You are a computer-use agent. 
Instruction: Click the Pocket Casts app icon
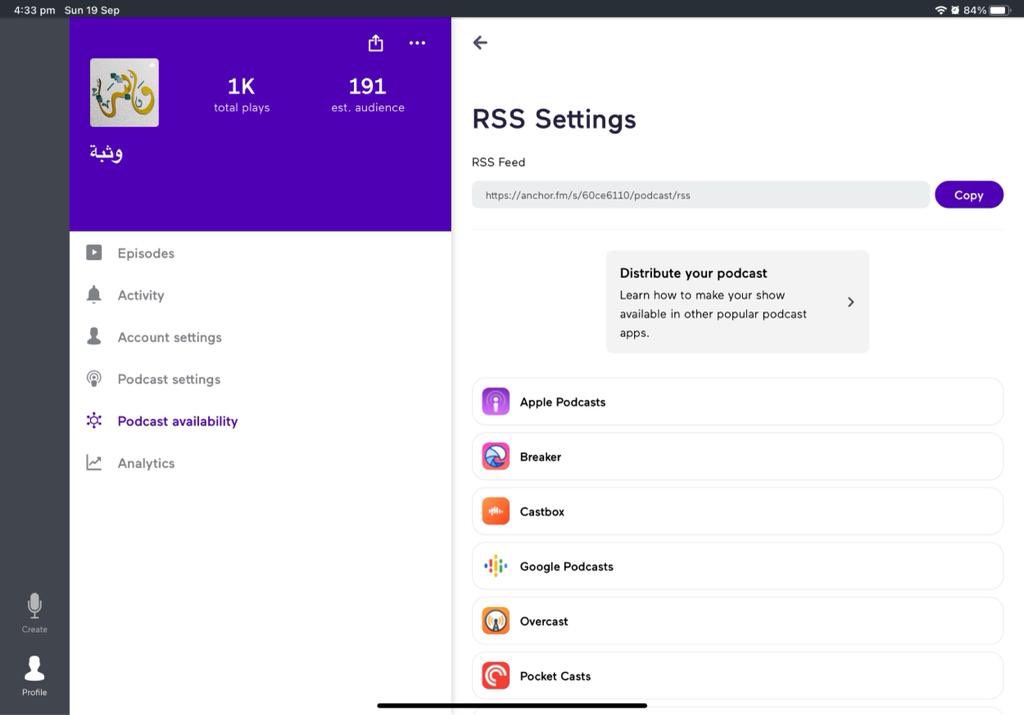pos(496,676)
